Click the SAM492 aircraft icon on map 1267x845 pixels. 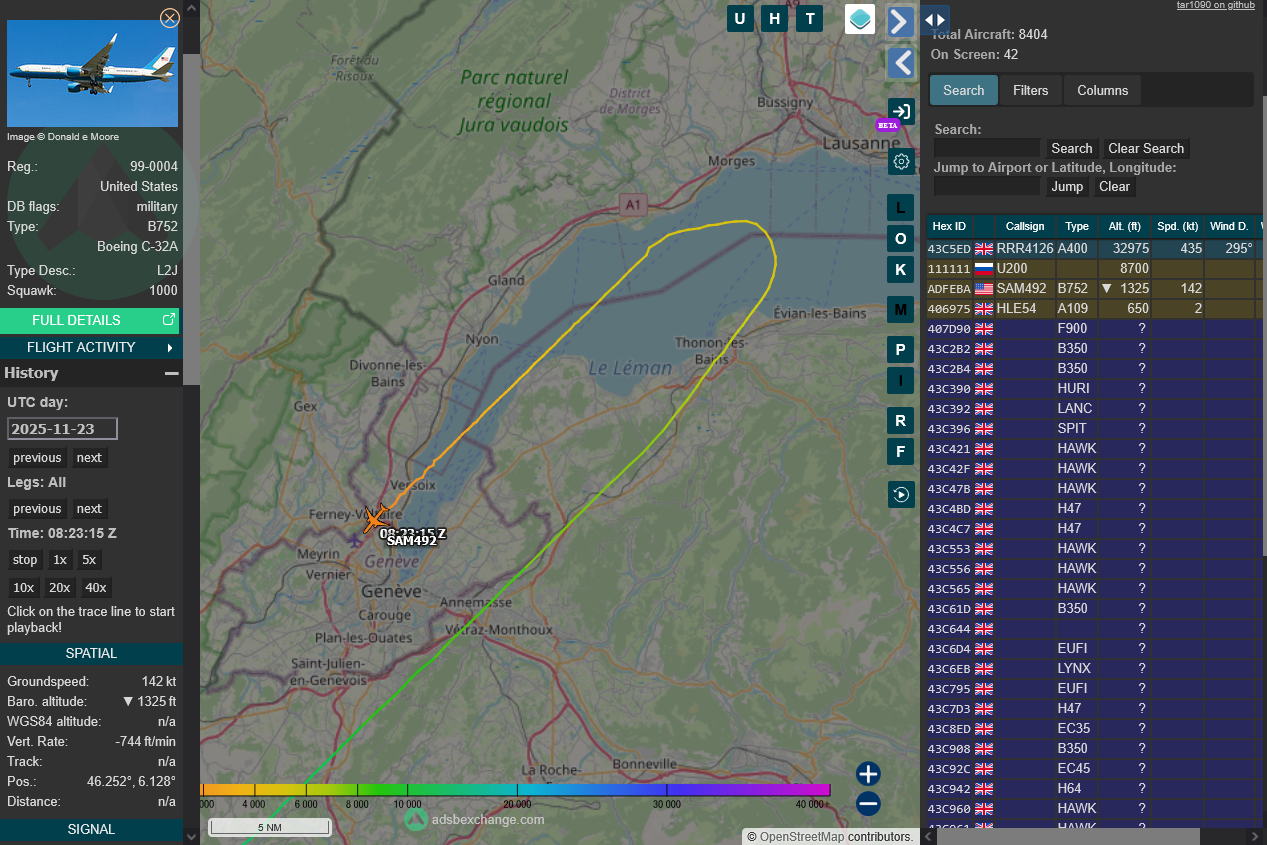click(376, 518)
